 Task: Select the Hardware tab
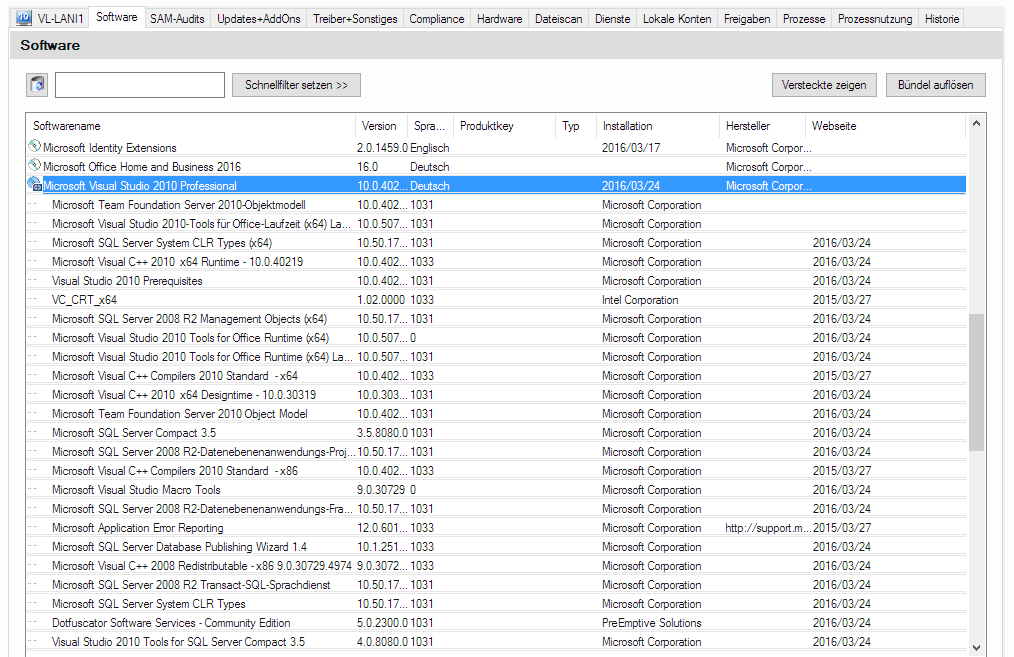[x=499, y=19]
